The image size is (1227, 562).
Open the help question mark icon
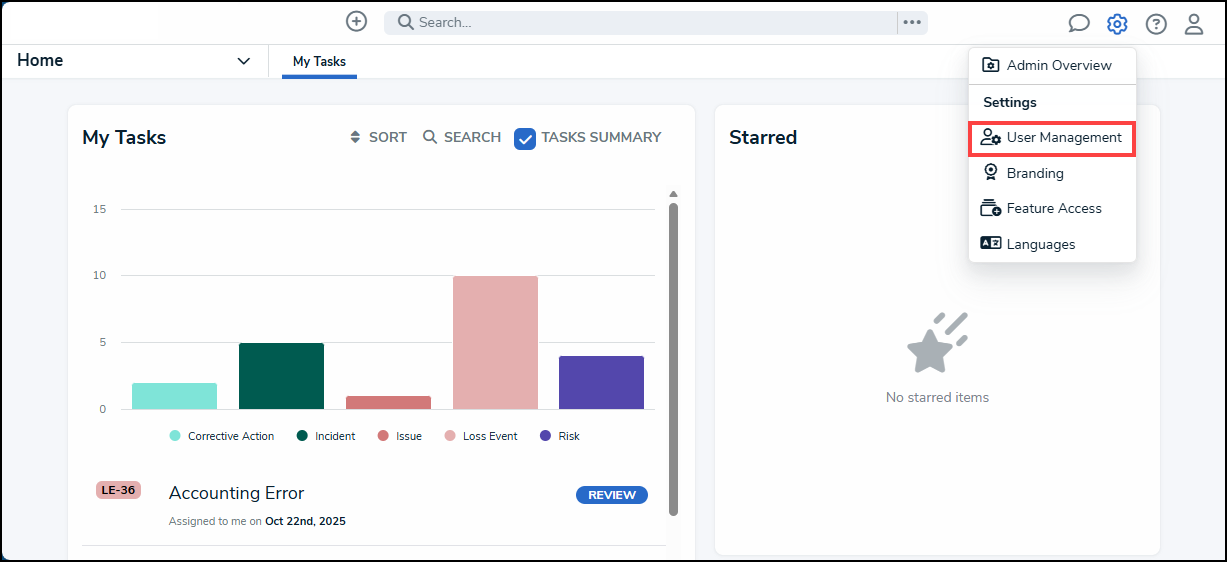click(x=1156, y=24)
